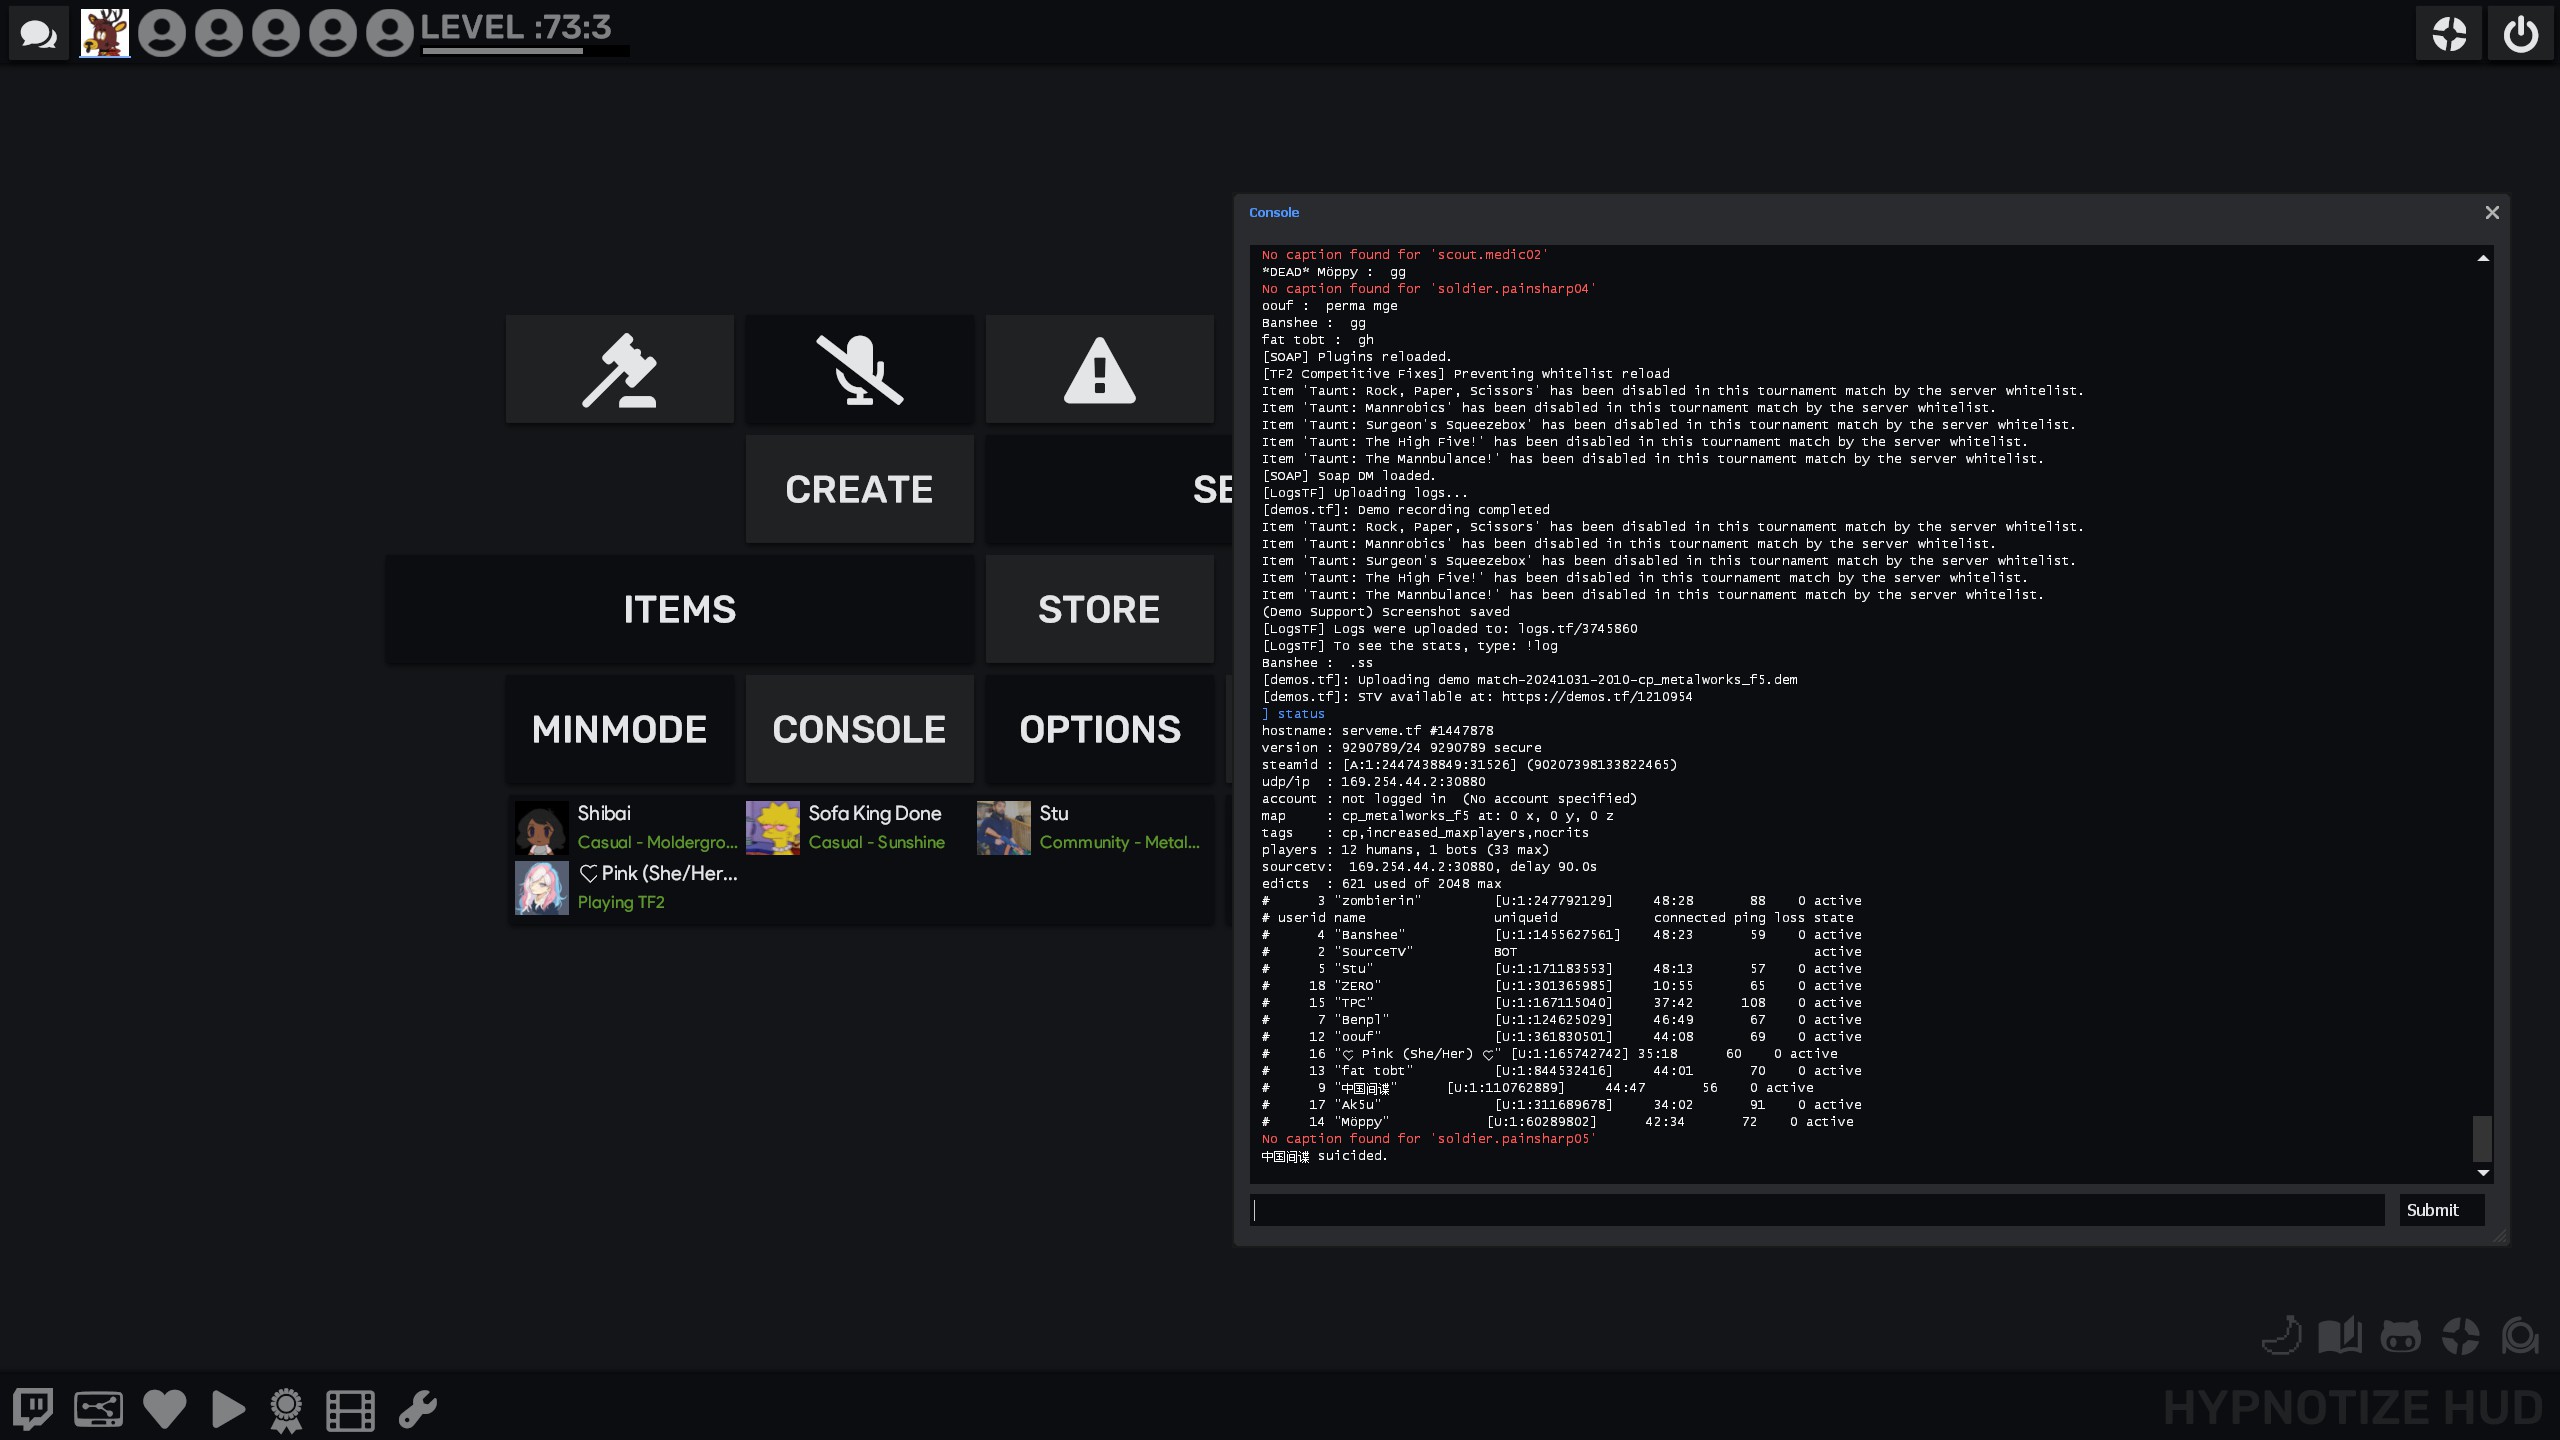Image resolution: width=2560 pixels, height=1440 pixels.
Task: Click the heart icon in bottom bar
Action: point(164,1409)
